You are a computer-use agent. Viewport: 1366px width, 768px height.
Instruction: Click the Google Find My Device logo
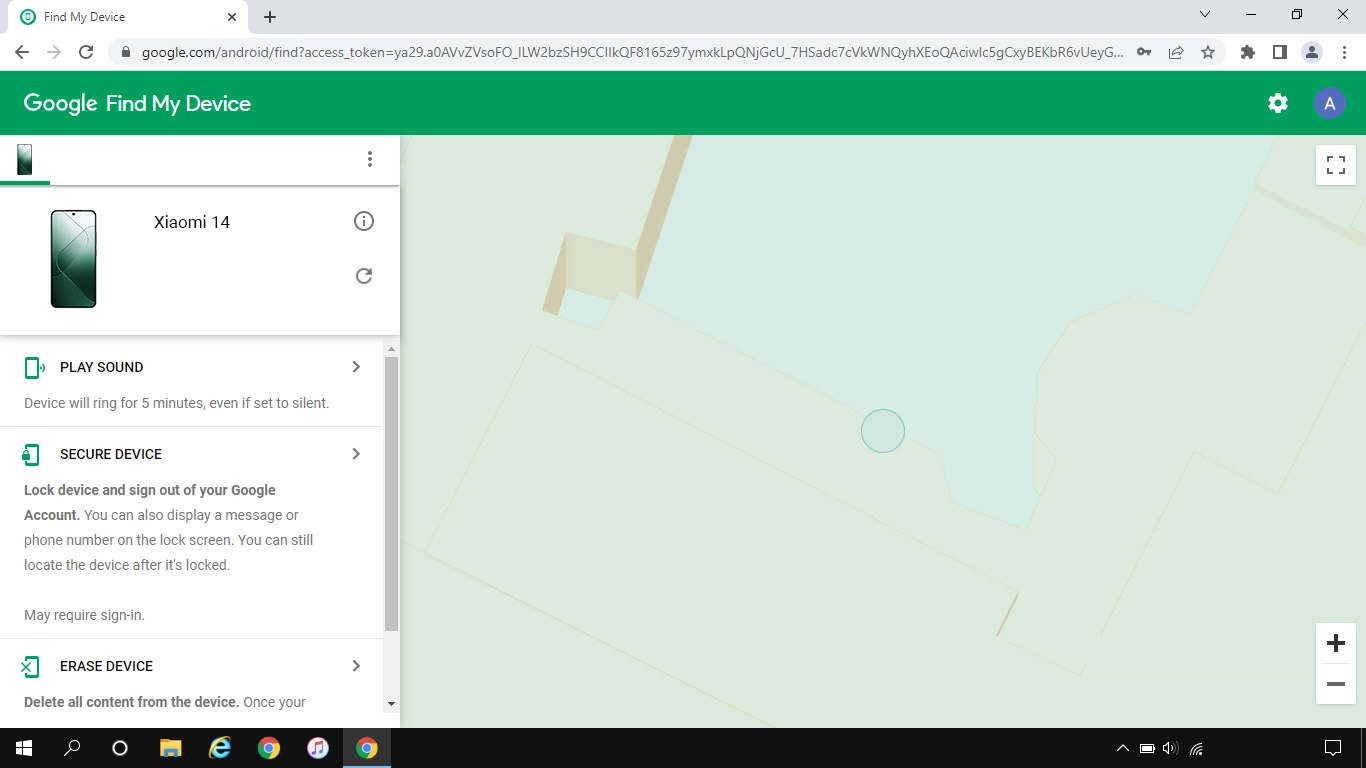[x=137, y=103]
